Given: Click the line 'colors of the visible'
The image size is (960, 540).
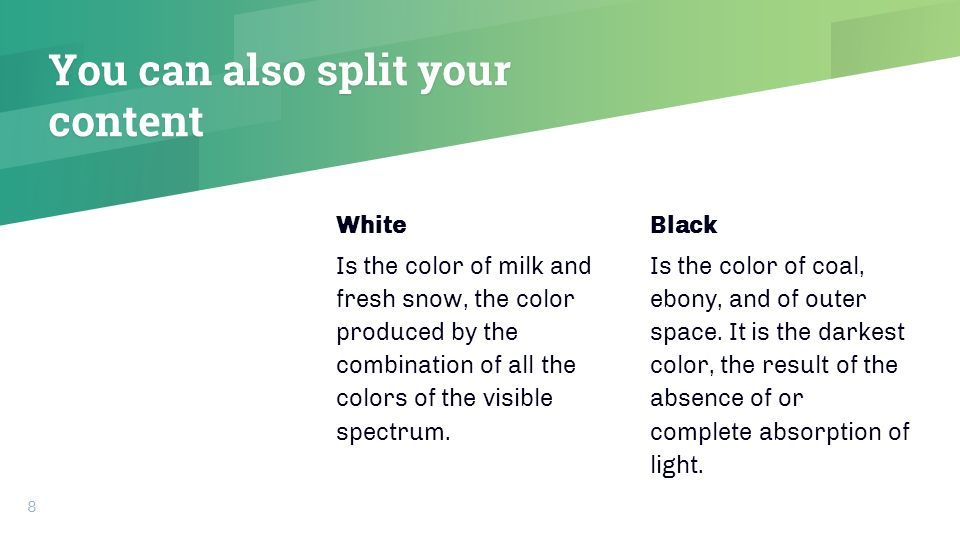Looking at the screenshot, I should pos(444,398).
